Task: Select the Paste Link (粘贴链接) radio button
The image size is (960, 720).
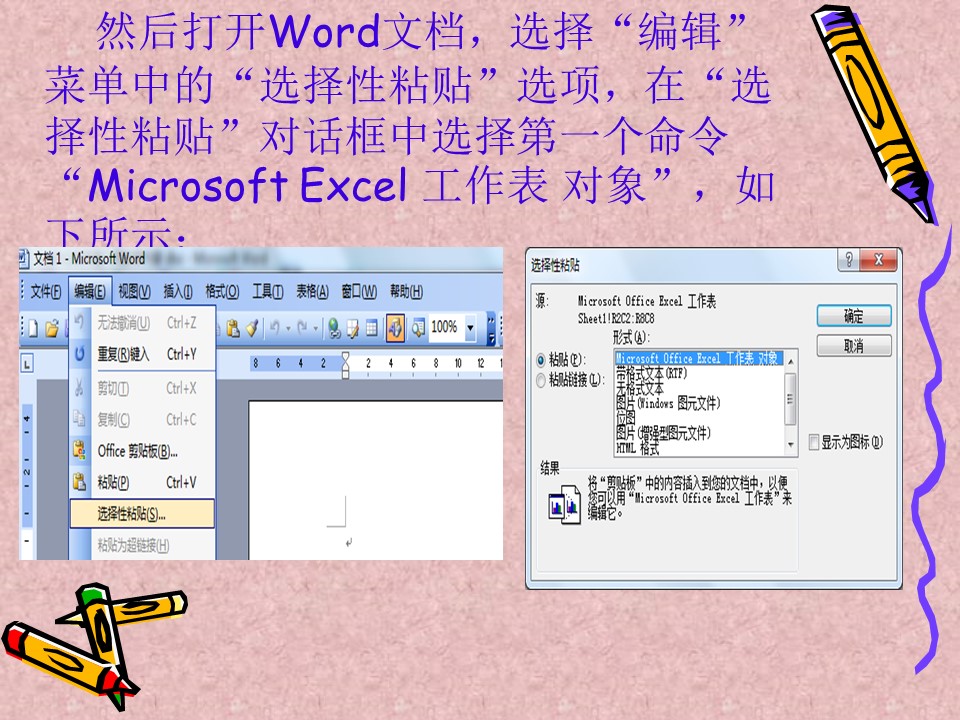Action: pyautogui.click(x=541, y=381)
